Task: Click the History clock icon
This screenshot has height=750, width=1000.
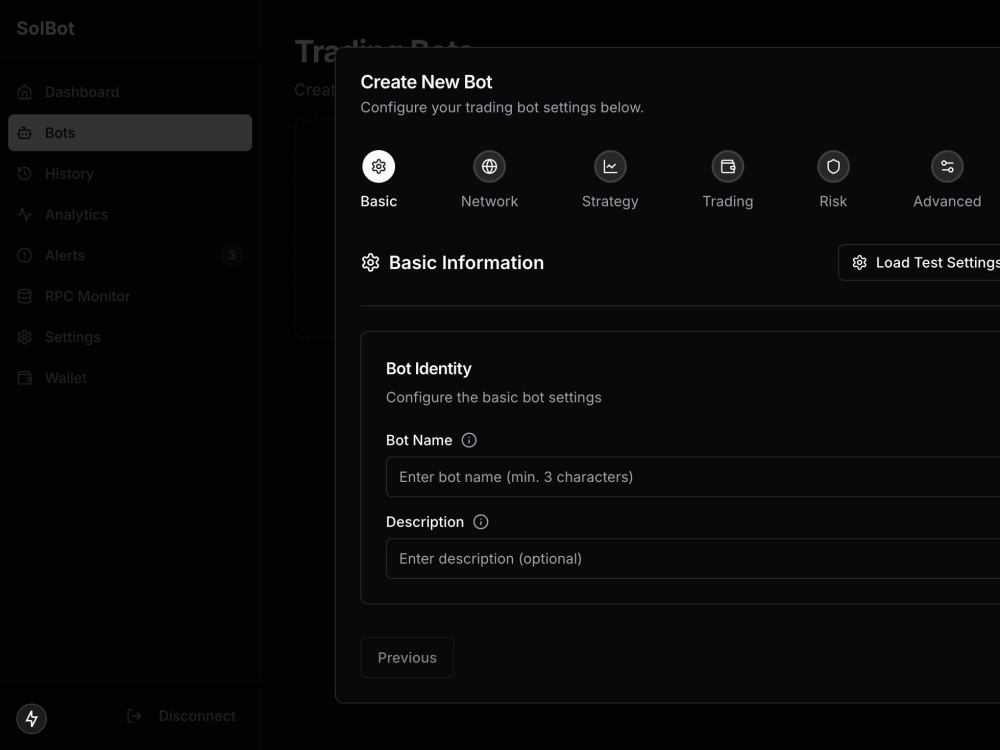Action: 24,173
